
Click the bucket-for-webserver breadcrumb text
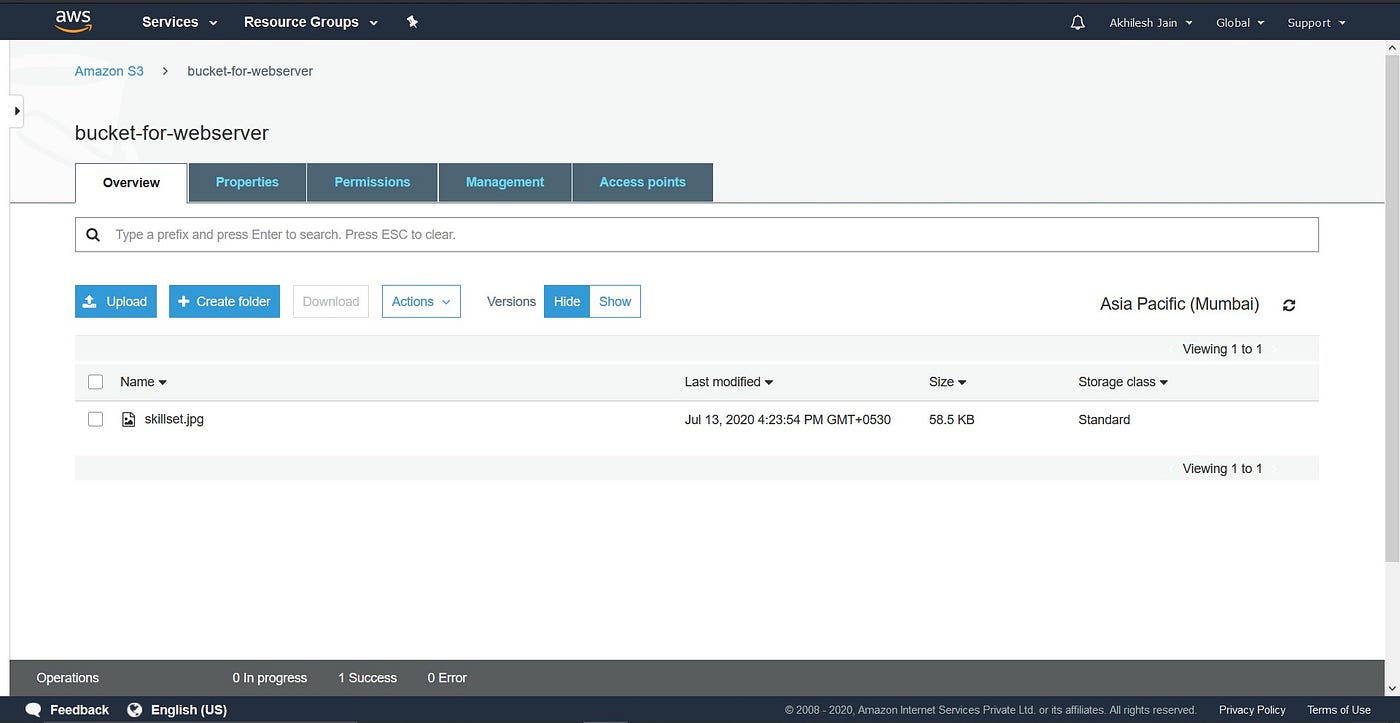pyautogui.click(x=250, y=71)
